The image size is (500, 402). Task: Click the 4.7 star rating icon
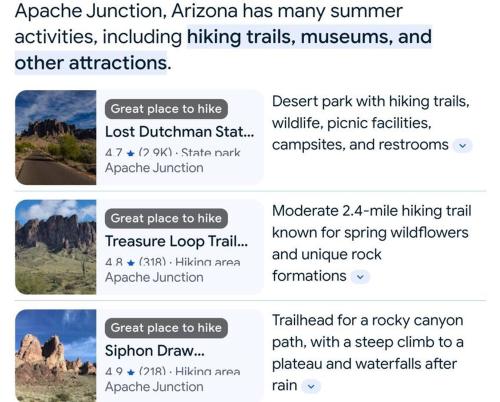(131, 154)
